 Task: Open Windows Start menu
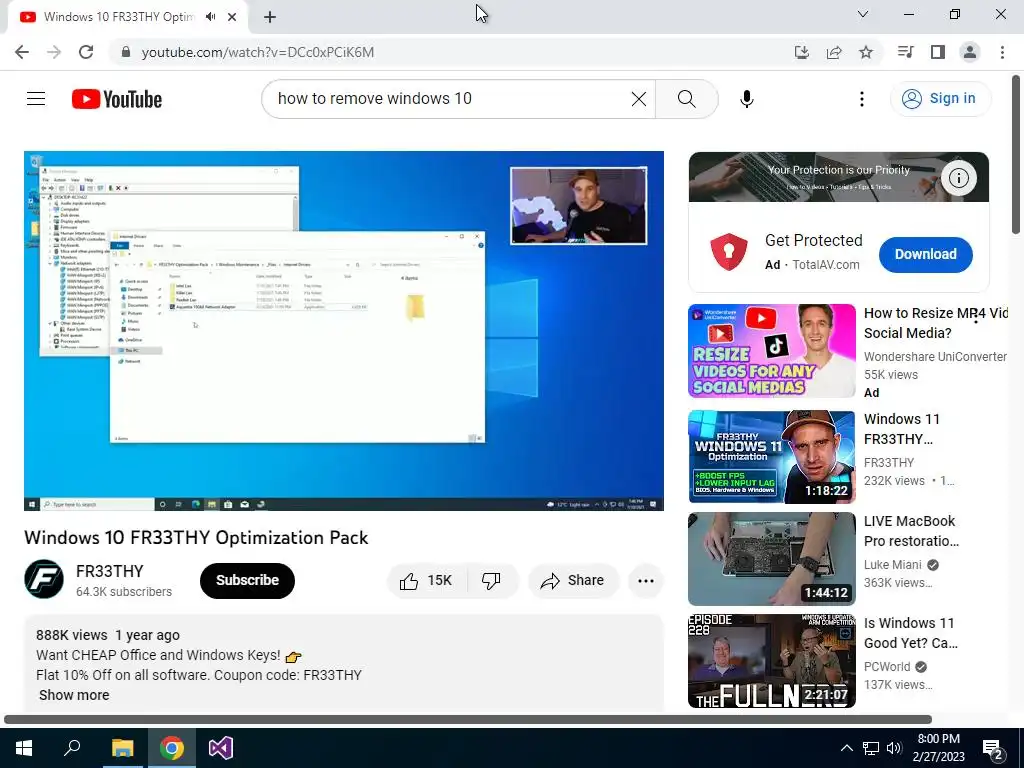[x=24, y=748]
